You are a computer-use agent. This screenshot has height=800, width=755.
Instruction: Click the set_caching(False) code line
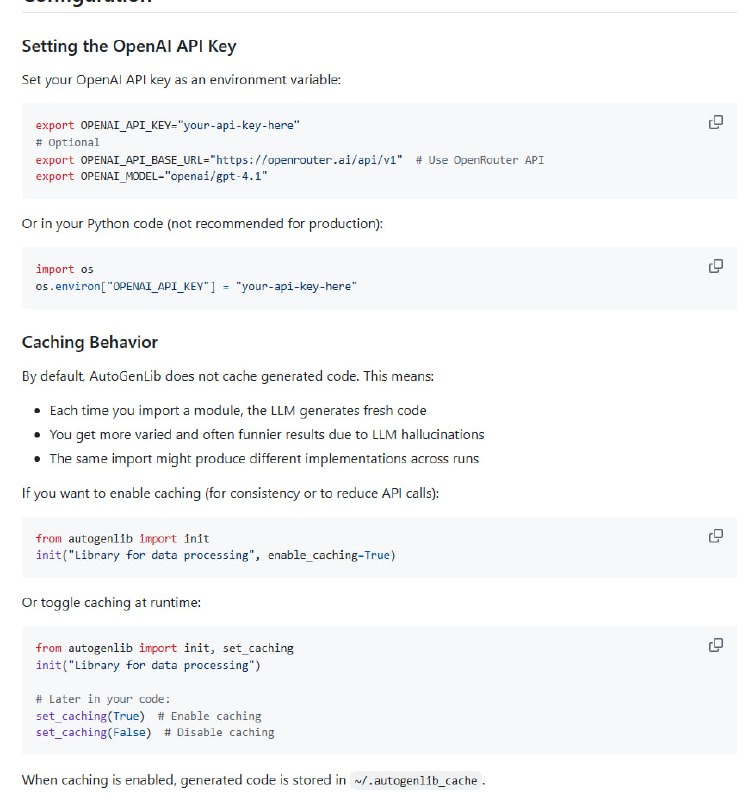93,732
